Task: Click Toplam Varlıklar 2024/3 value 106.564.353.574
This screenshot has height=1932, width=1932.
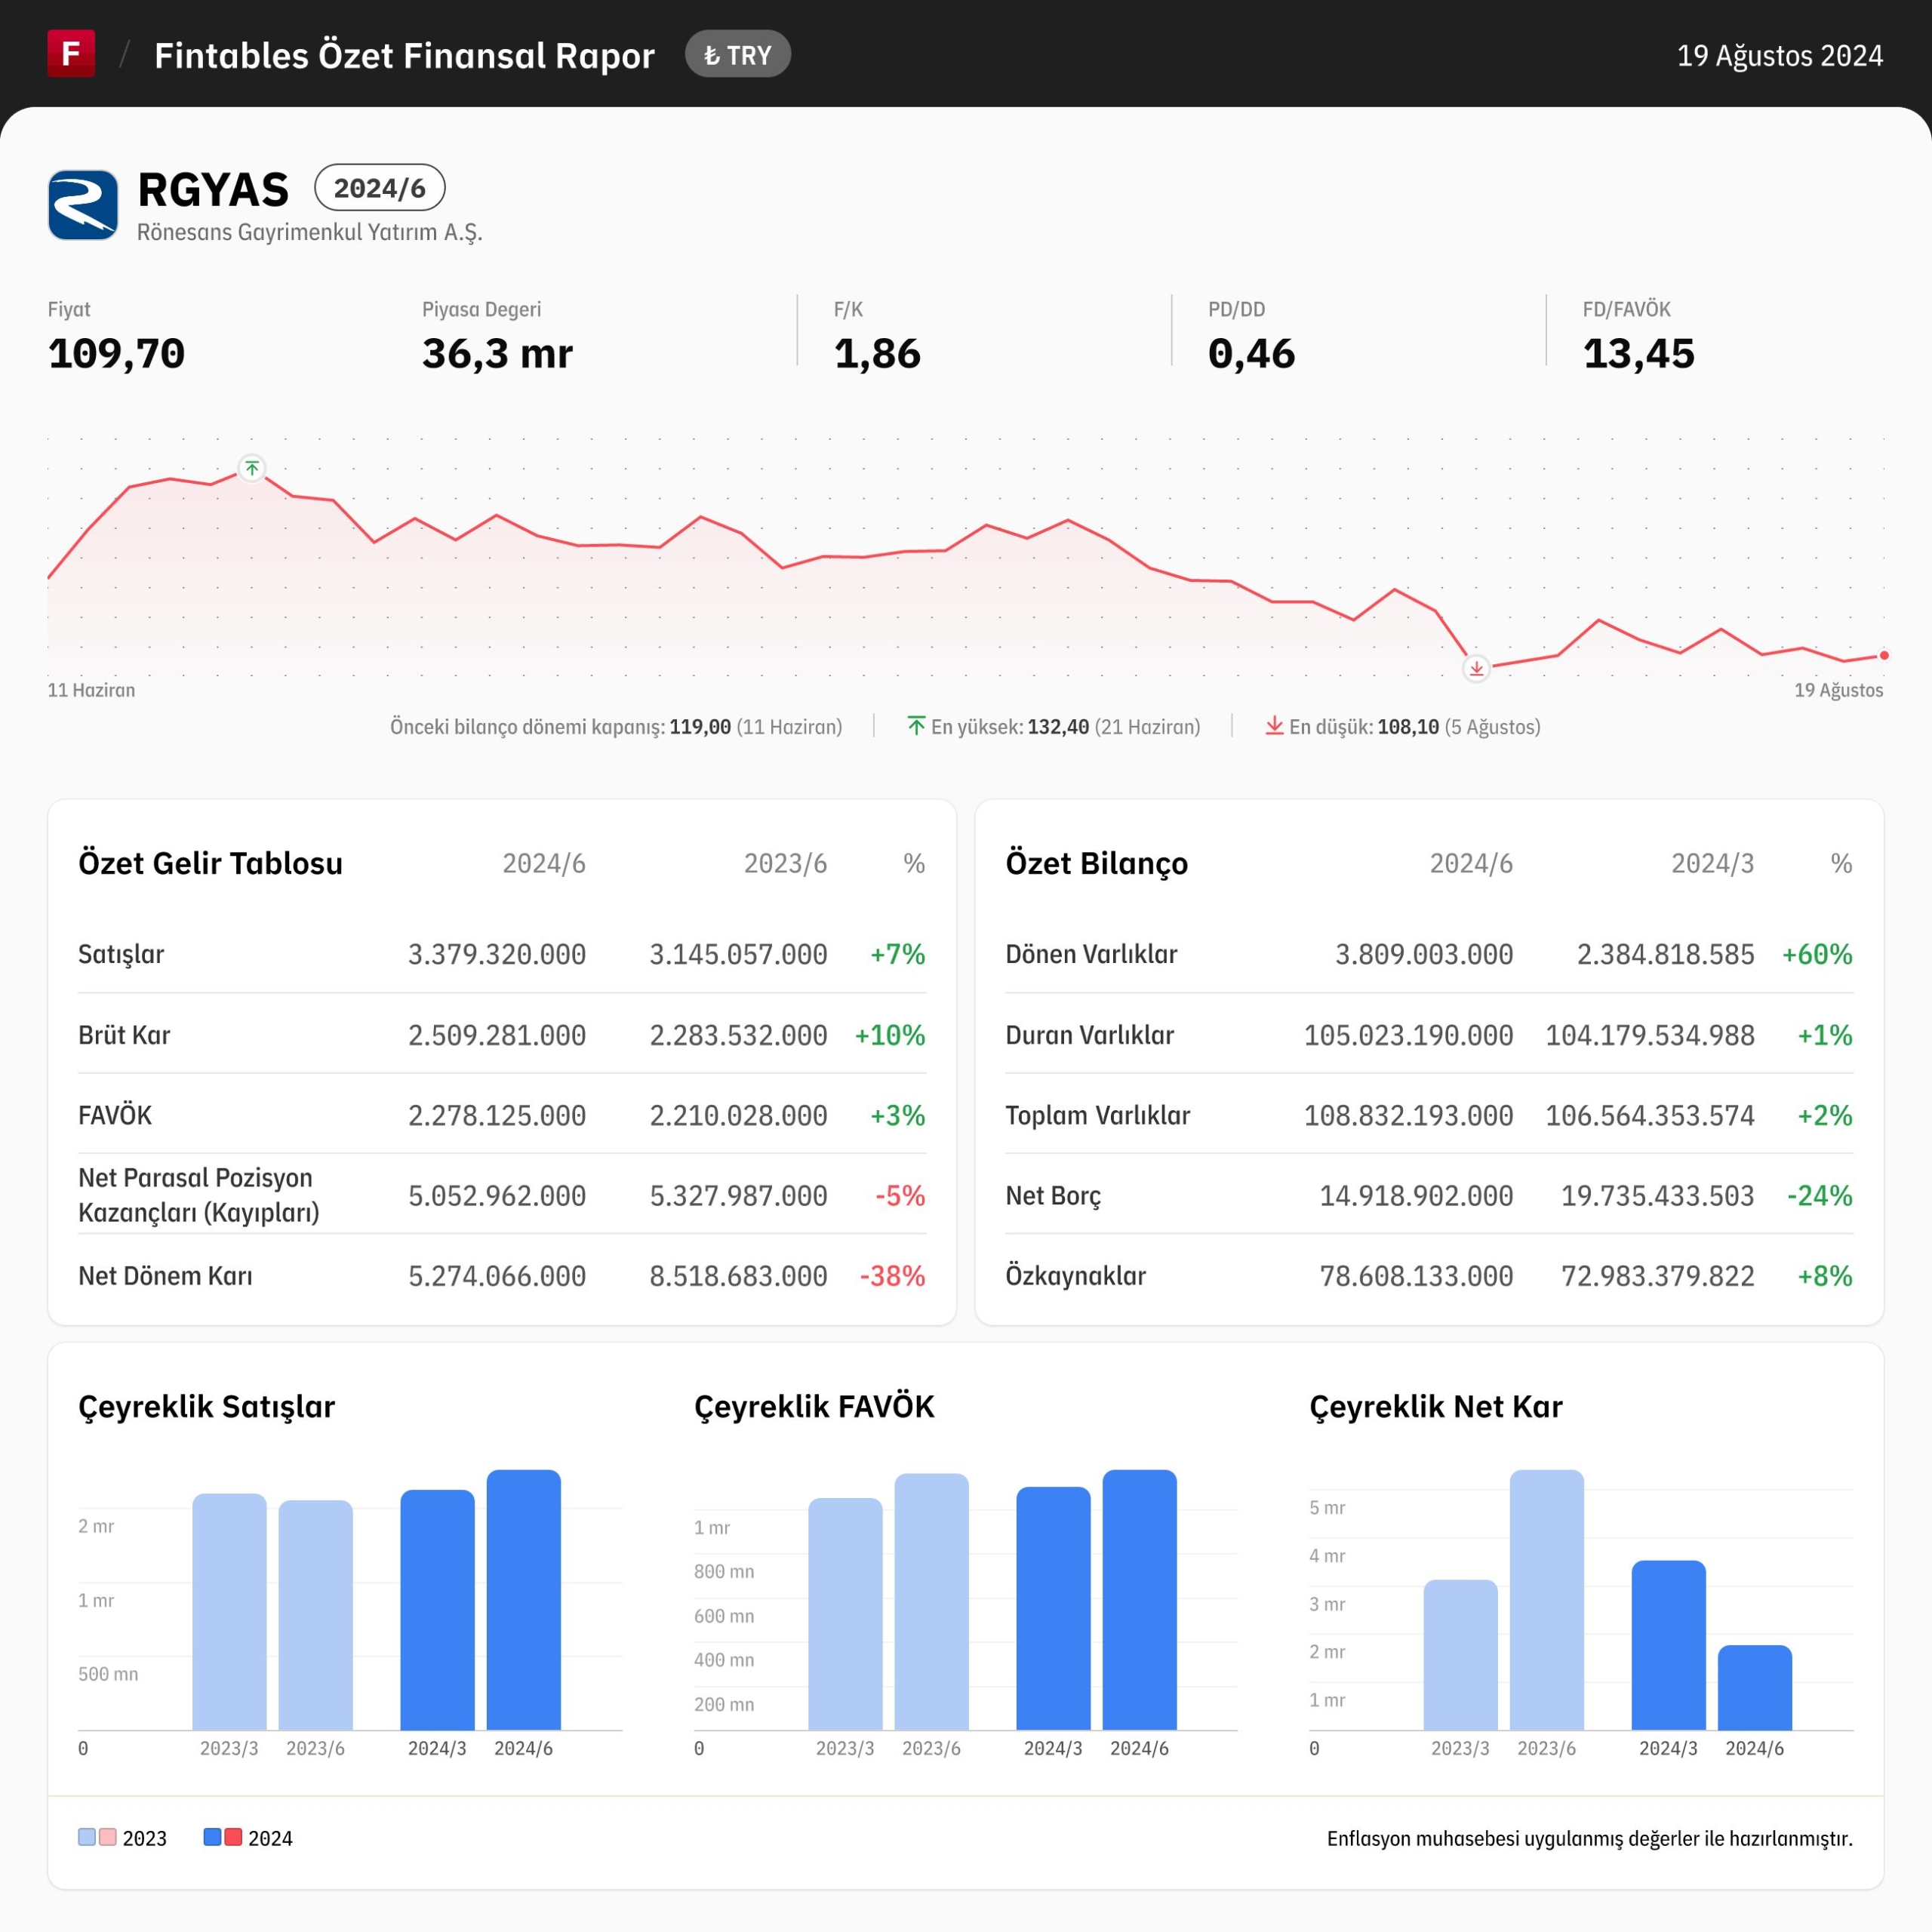Action: click(1650, 1115)
